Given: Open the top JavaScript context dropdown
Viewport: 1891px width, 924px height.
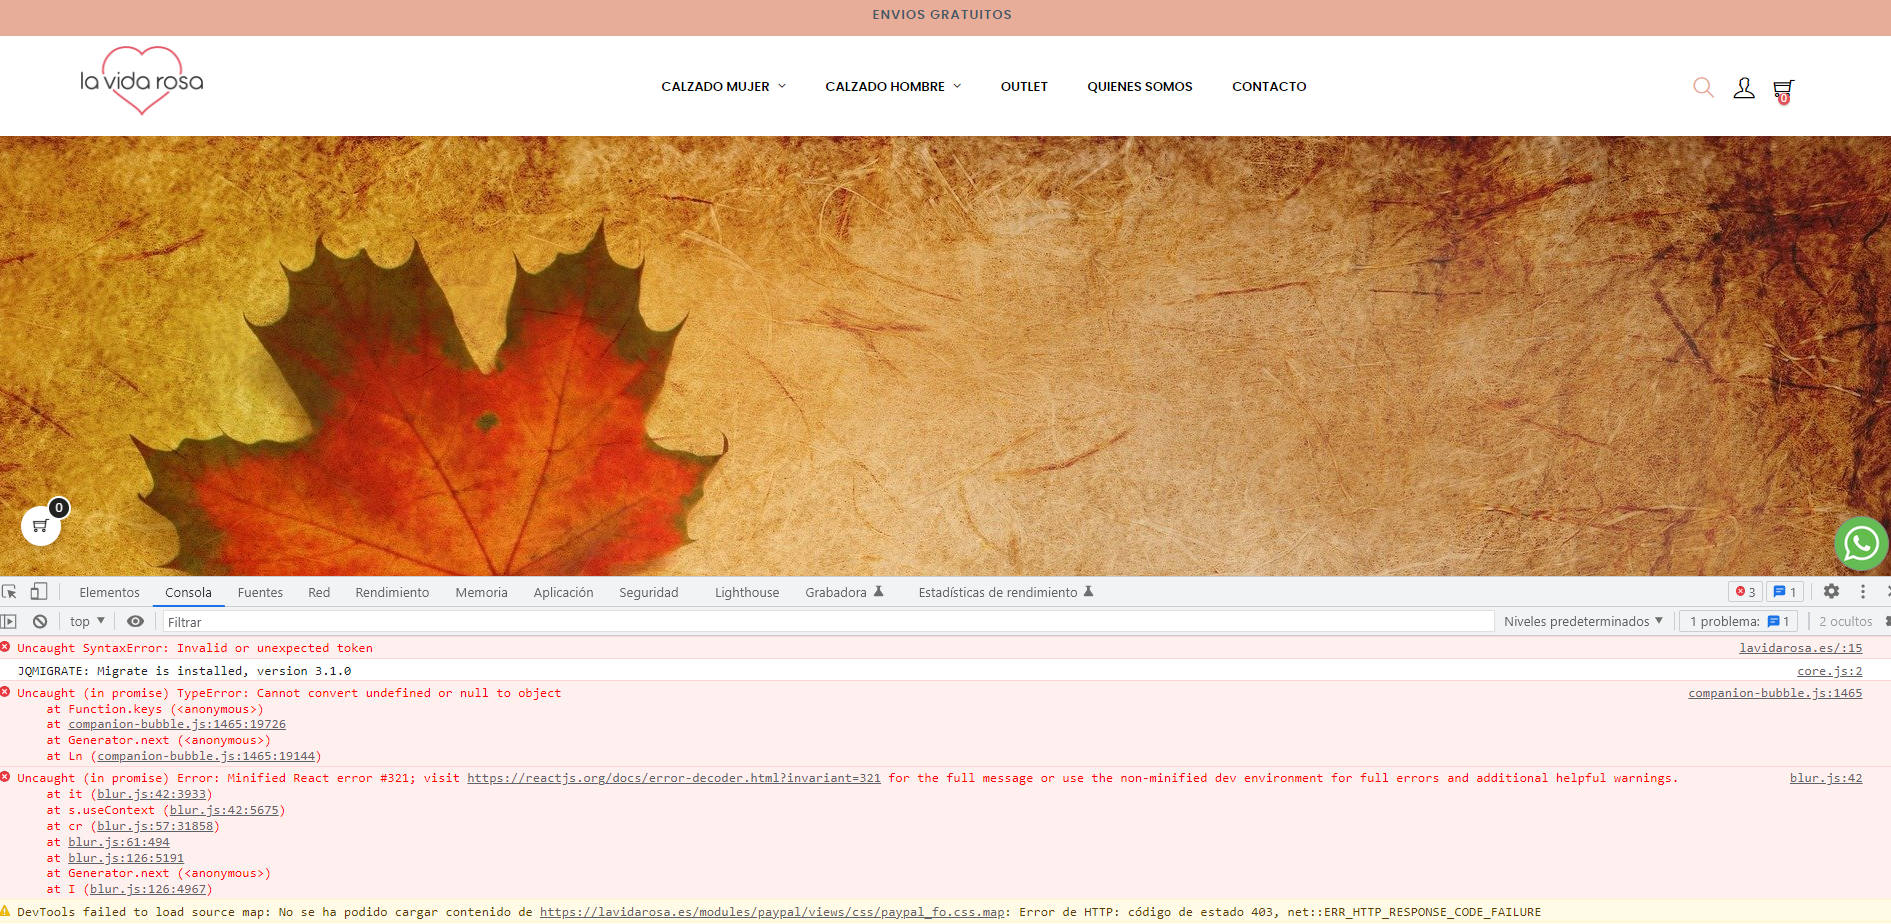Looking at the screenshot, I should 87,621.
